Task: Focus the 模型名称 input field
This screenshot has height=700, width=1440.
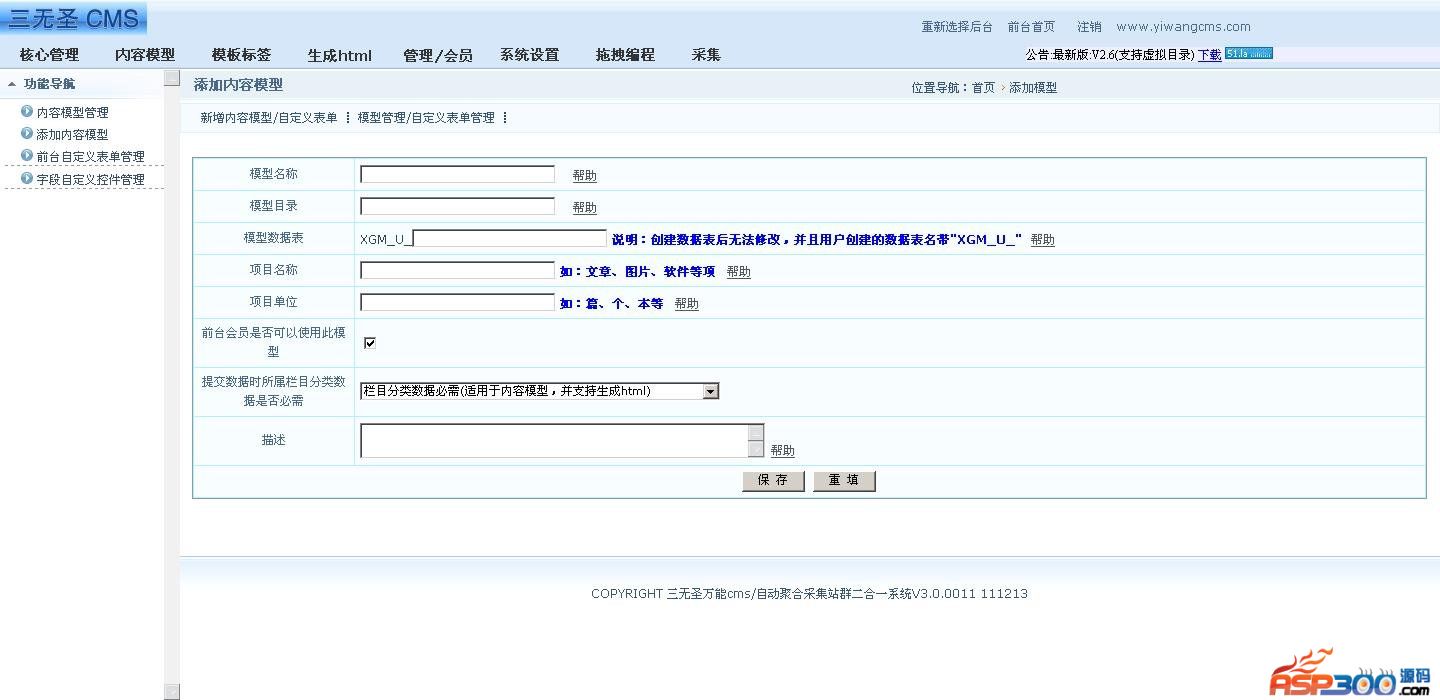Action: [x=457, y=174]
